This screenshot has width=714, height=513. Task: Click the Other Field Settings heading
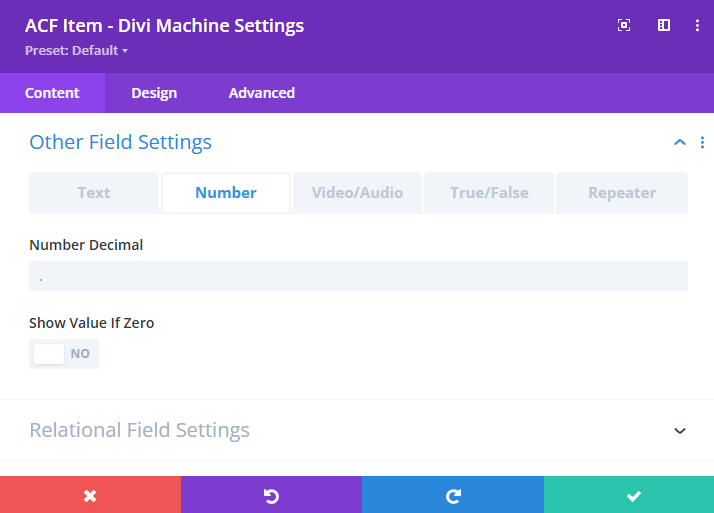(121, 142)
